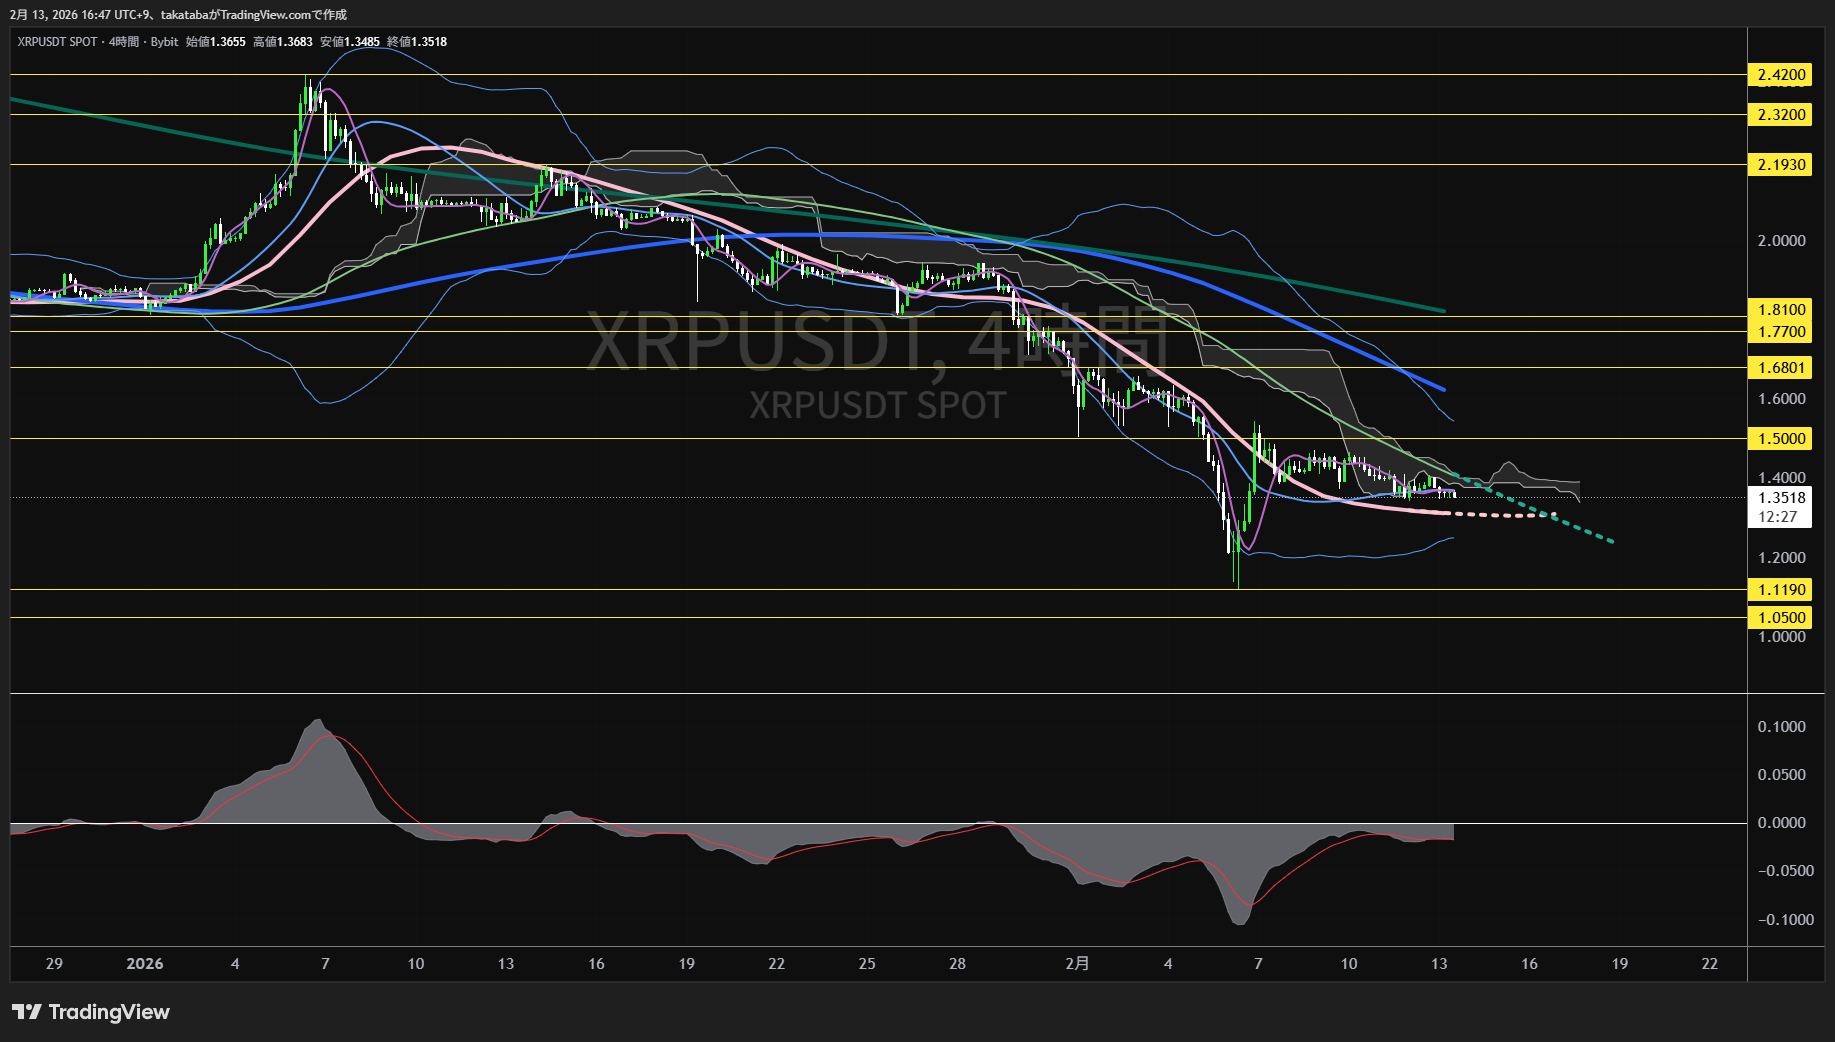Screen dimensions: 1835x1042
Task: Click the 12:27 candle countdown timer
Action: [x=1778, y=517]
